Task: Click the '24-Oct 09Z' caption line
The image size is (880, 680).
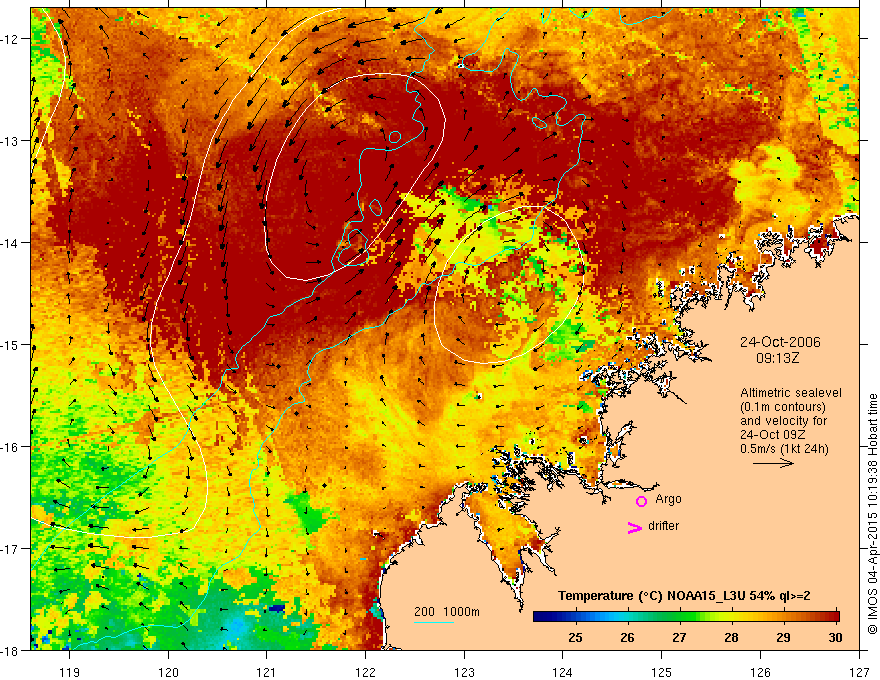Action: [x=773, y=435]
